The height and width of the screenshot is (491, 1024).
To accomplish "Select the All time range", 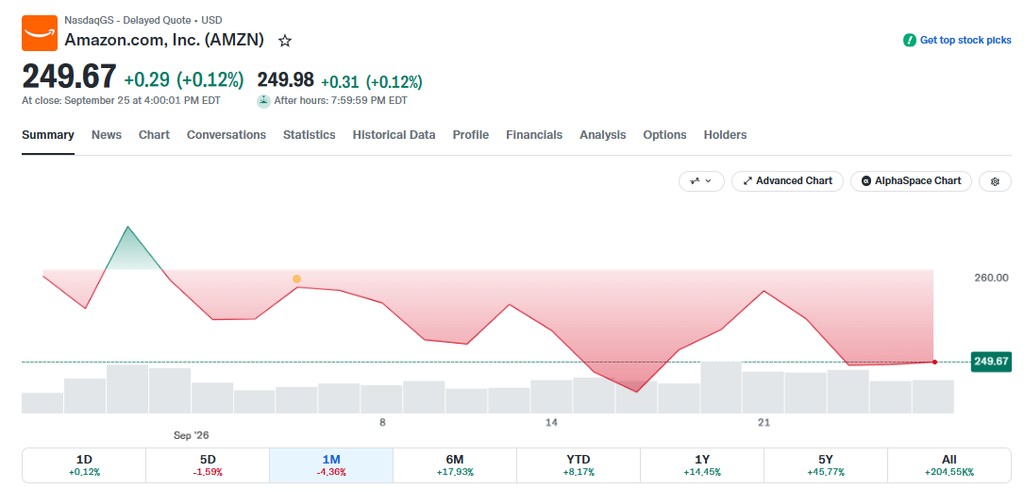I will click(949, 465).
